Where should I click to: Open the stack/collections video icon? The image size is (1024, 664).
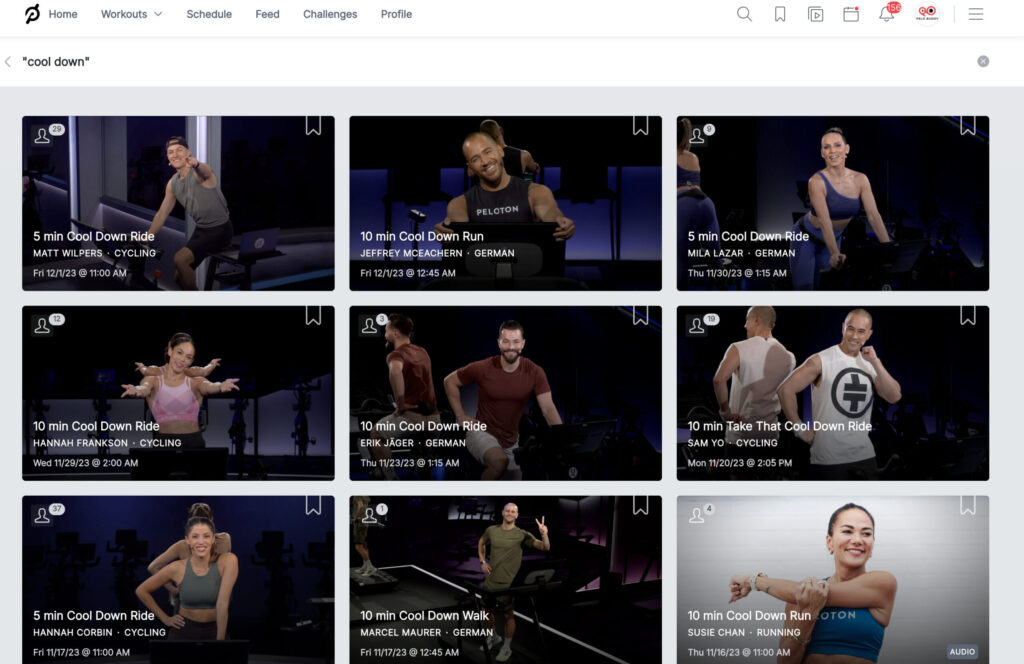(815, 14)
